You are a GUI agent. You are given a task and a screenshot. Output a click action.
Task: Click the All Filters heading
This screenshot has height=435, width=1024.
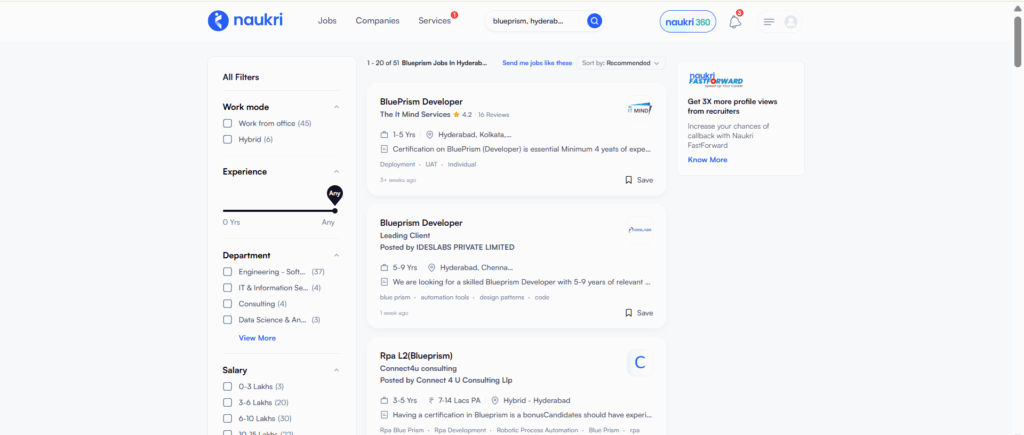point(241,77)
